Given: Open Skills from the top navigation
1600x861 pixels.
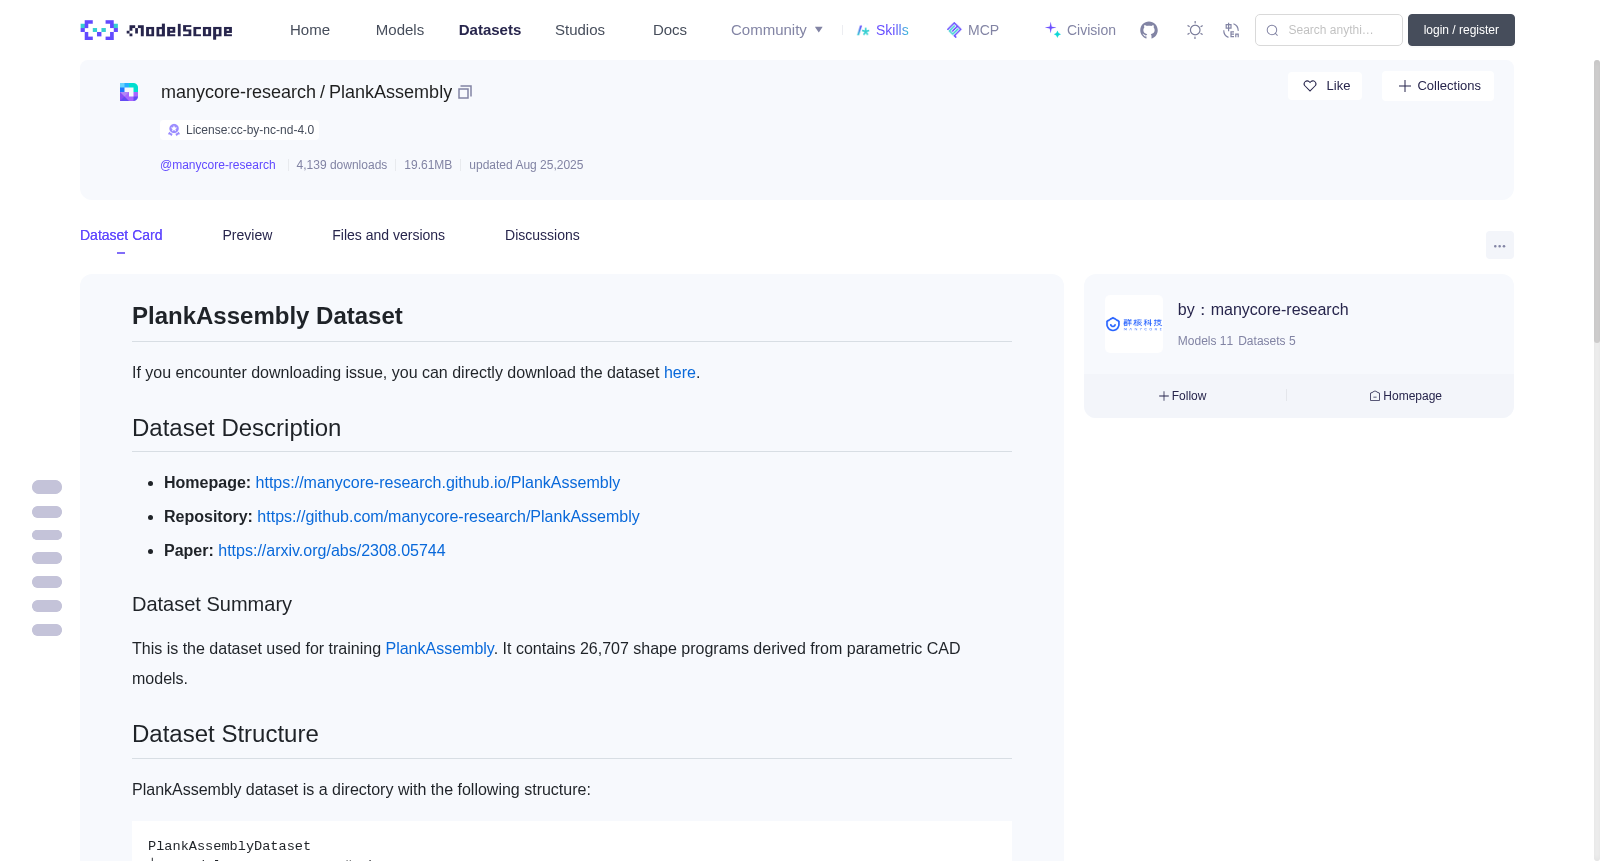Looking at the screenshot, I should pyautogui.click(x=883, y=30).
